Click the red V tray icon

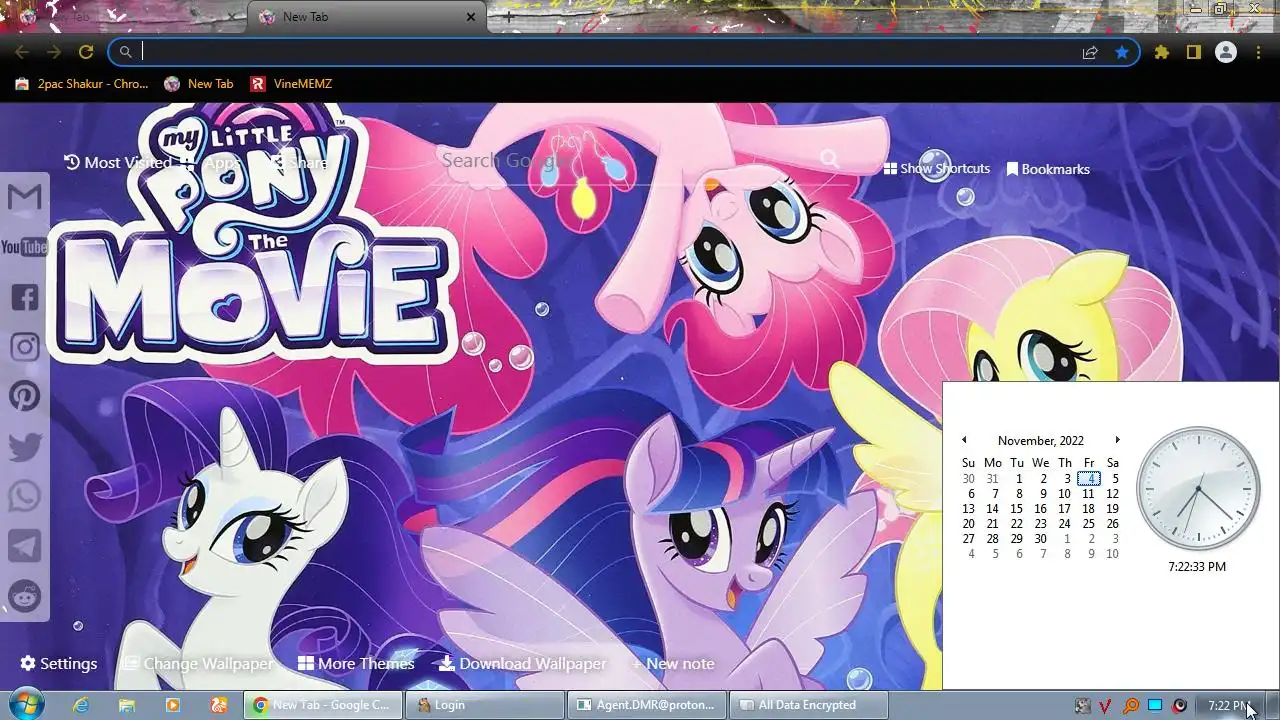coord(1106,706)
